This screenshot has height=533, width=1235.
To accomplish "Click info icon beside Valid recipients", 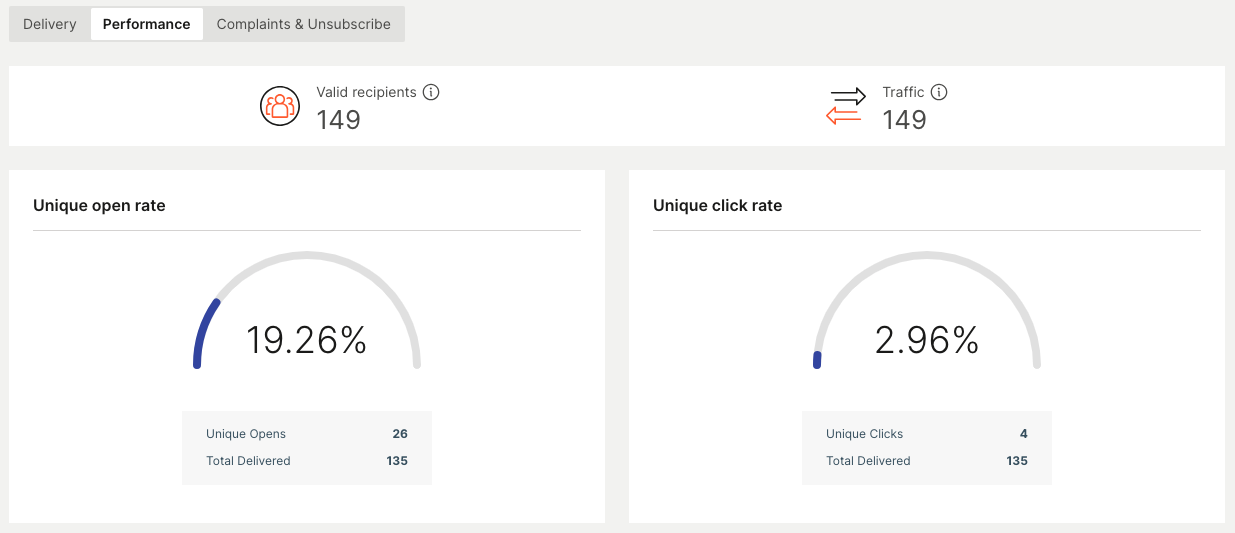I will [431, 92].
